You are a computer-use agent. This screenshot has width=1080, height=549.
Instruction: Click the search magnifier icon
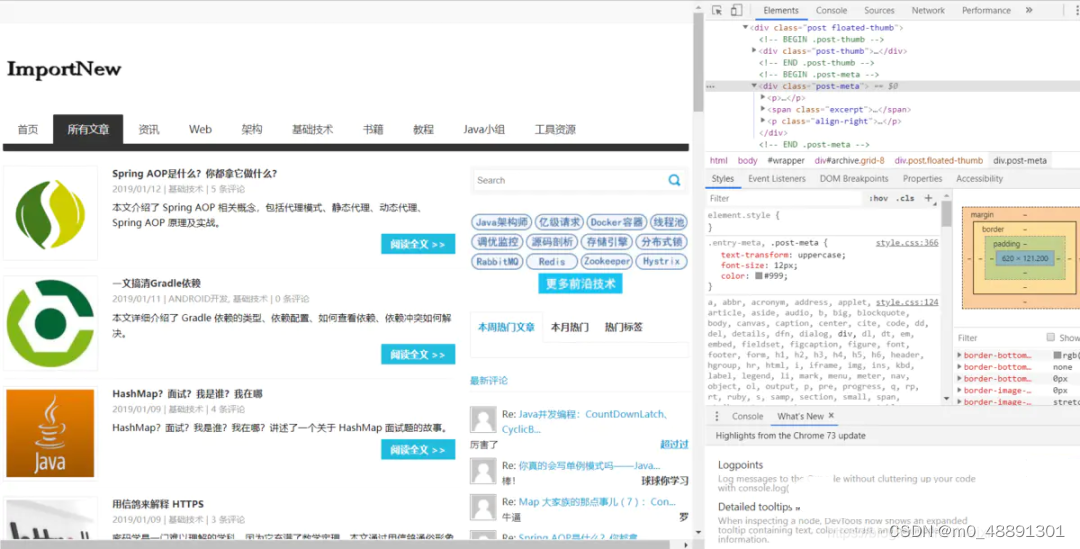pyautogui.click(x=674, y=180)
